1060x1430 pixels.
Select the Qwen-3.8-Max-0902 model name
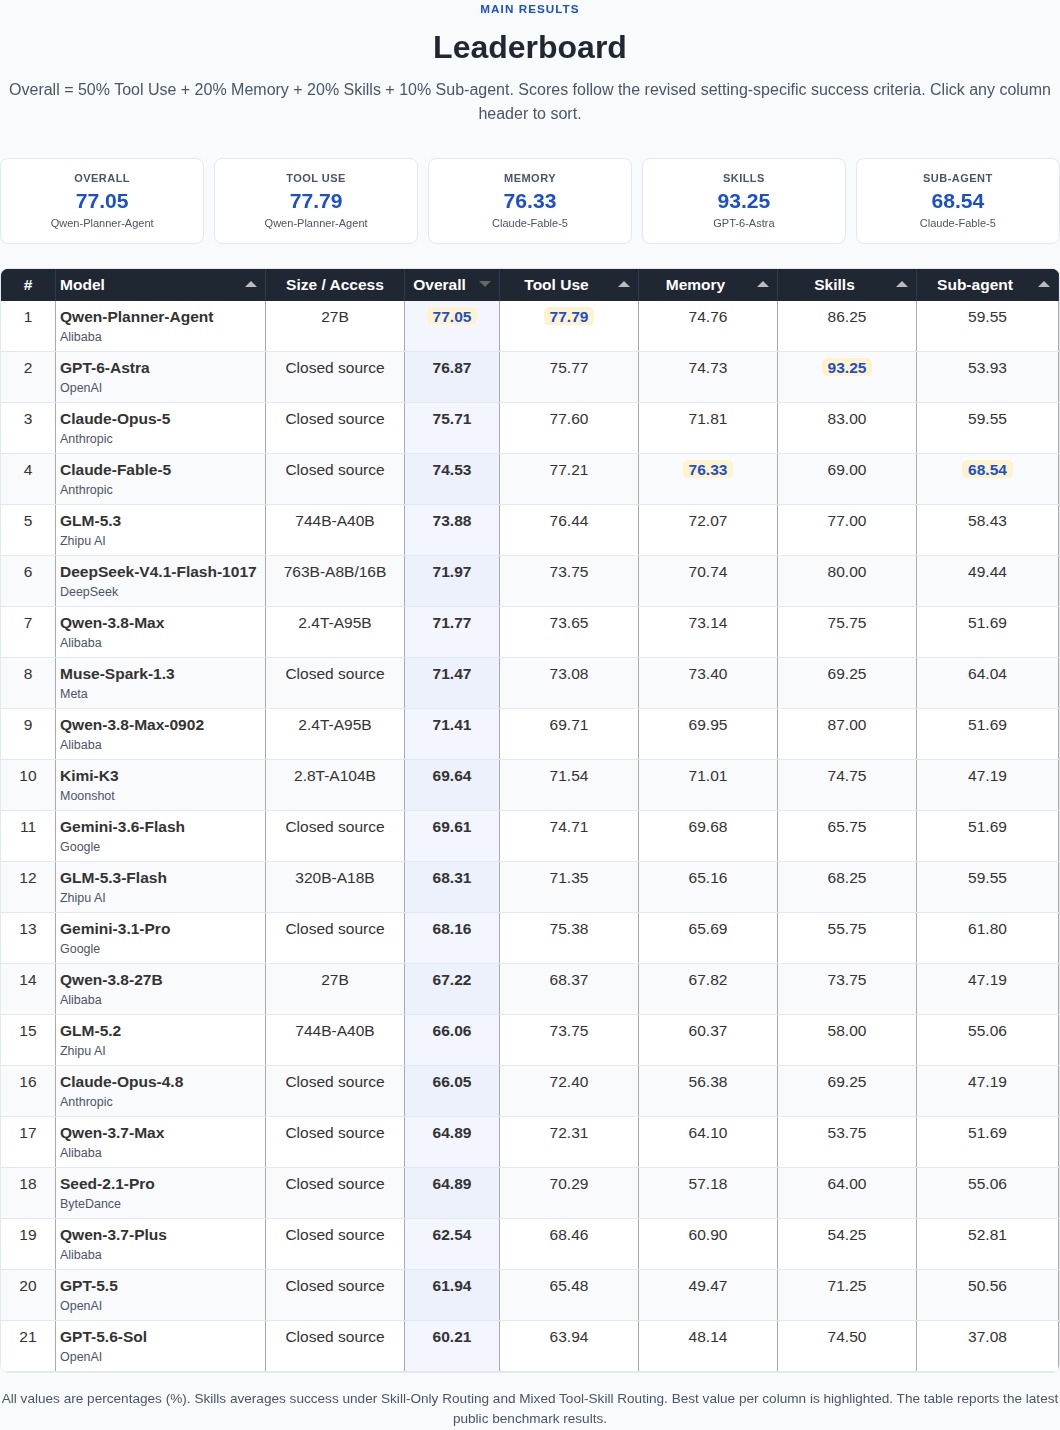[132, 725]
